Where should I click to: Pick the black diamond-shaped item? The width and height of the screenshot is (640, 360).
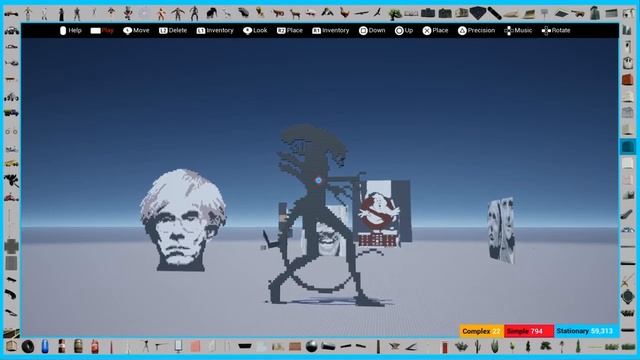click(478, 13)
